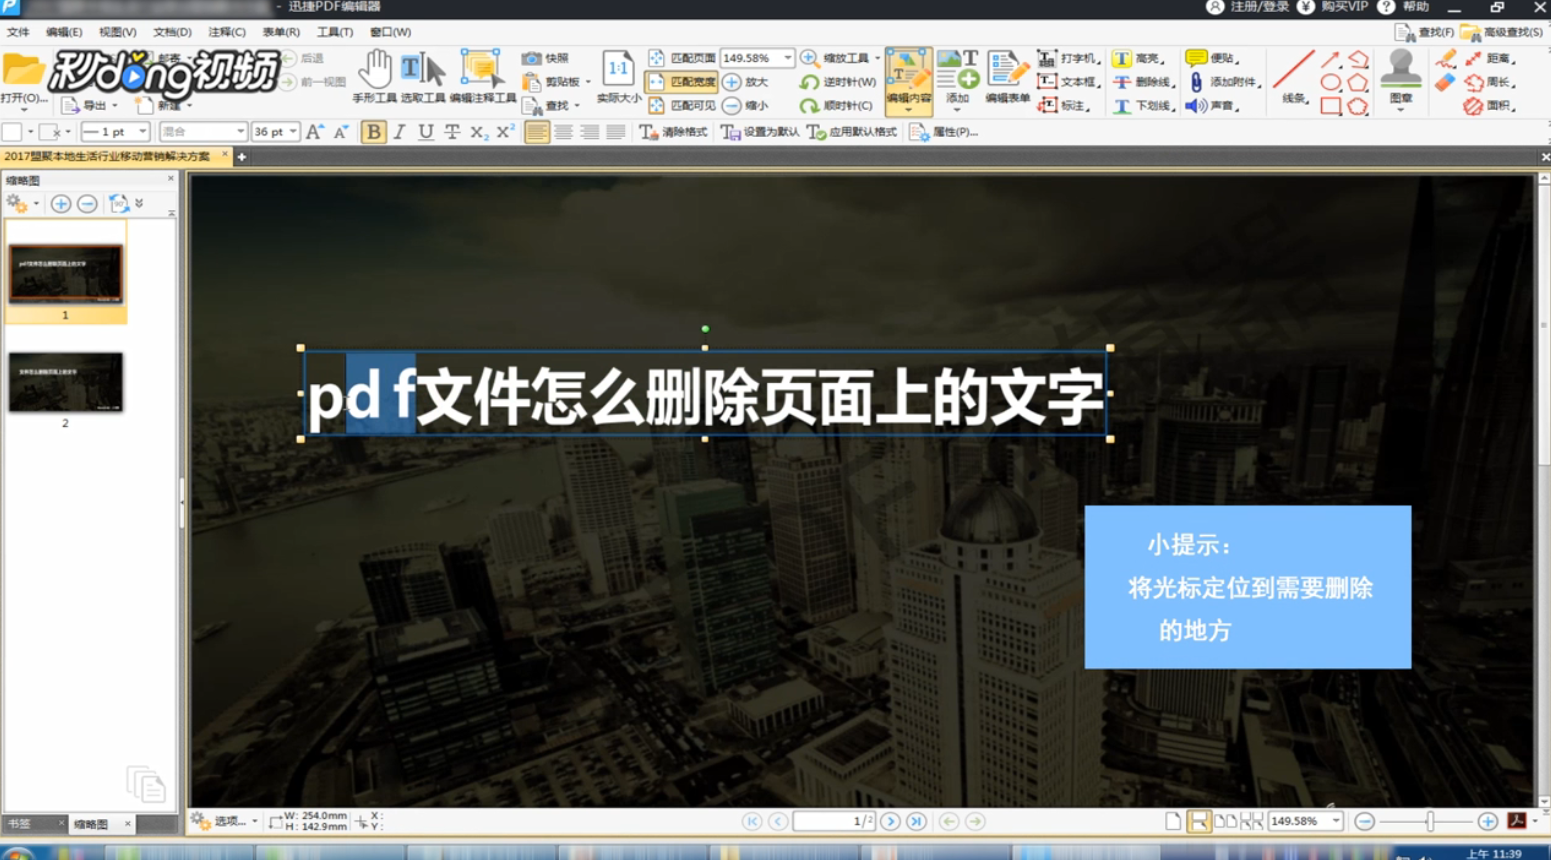Choose the Strikethrough tool (删除线)
The image size is (1551, 860).
1143,82
